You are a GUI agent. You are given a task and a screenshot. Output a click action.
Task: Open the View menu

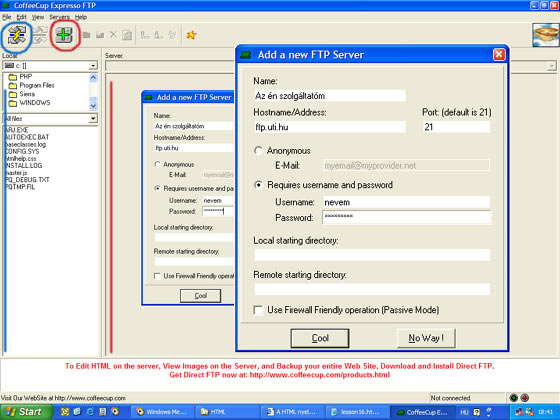coord(38,17)
